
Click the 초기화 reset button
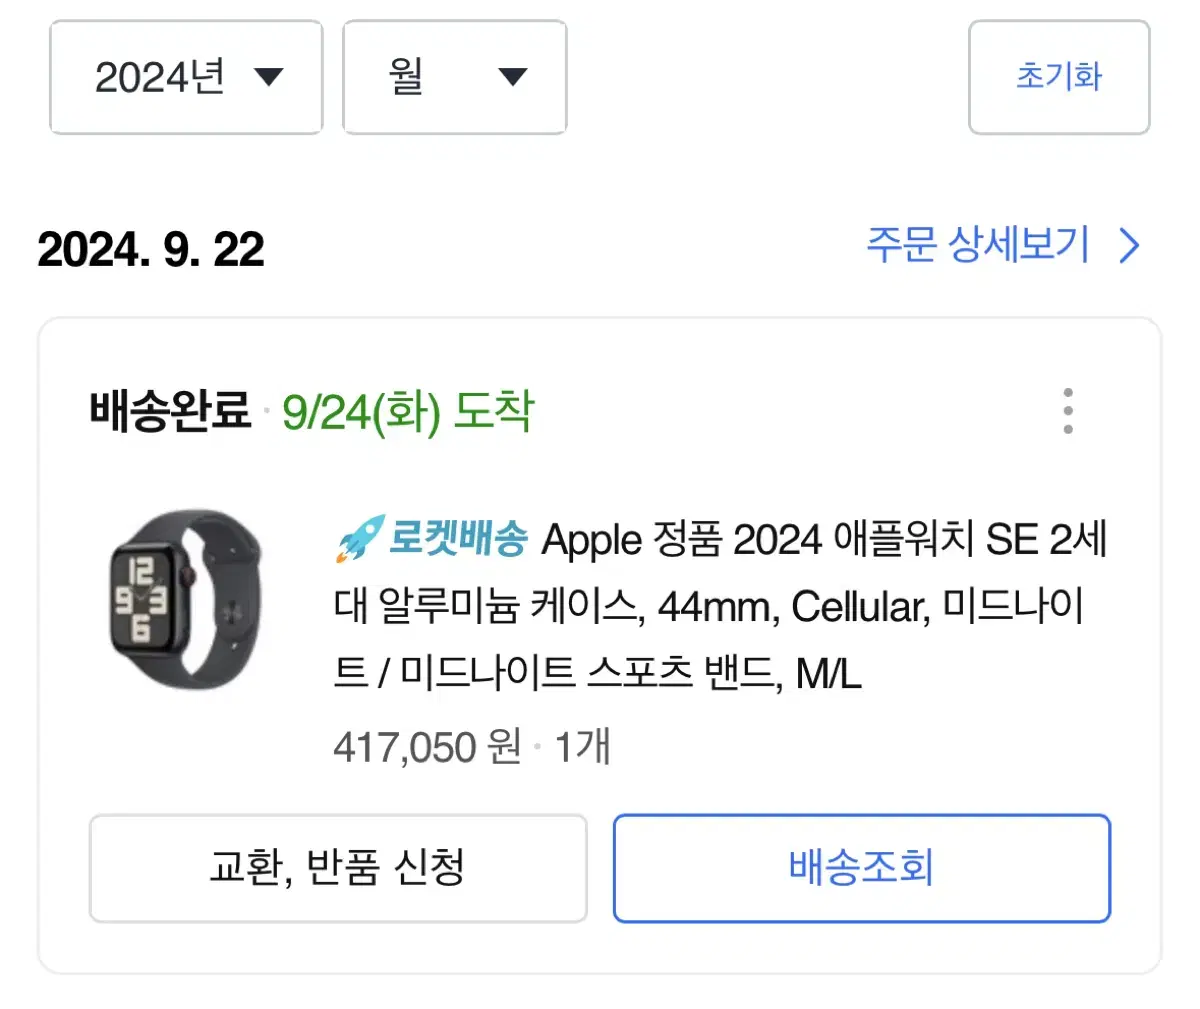click(1059, 77)
